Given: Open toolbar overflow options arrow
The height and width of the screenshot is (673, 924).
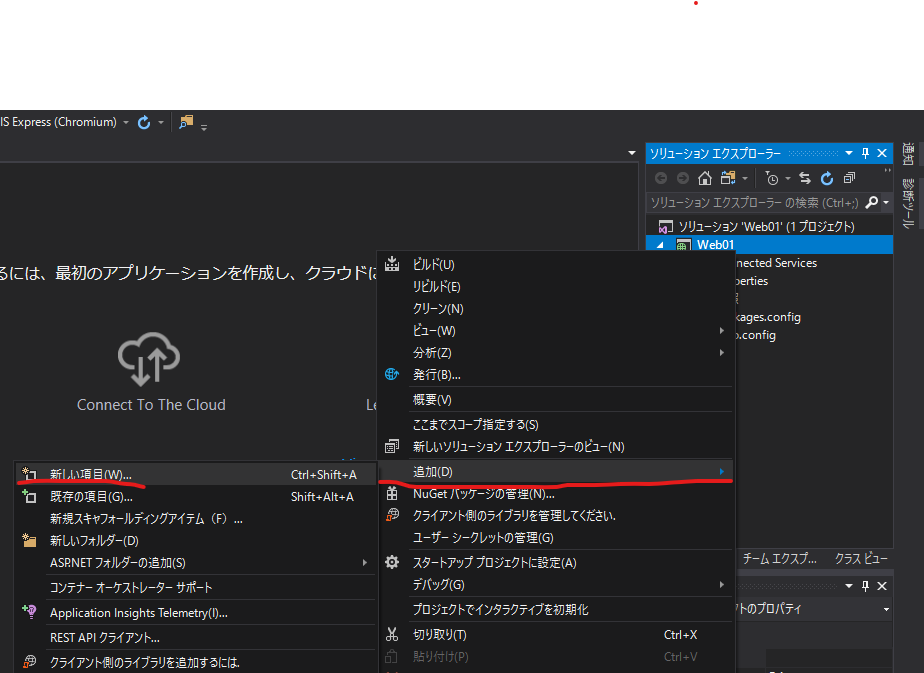Looking at the screenshot, I should [x=204, y=127].
